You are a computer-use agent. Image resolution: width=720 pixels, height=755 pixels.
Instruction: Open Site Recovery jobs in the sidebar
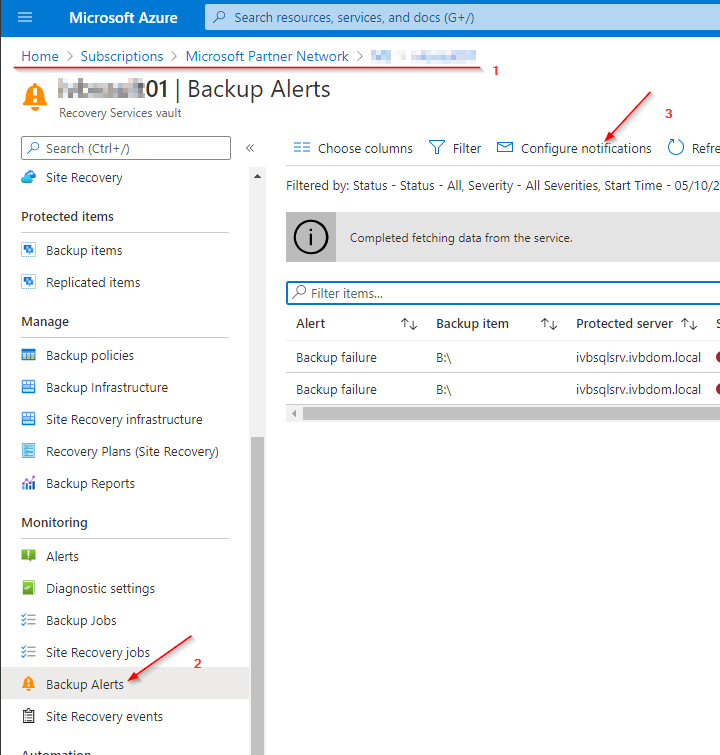click(x=98, y=652)
